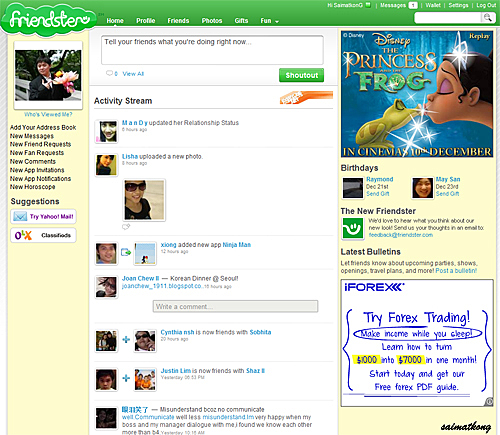Screen dimensions: 500x435
Task: Open New Horoscope
Action: coord(33,187)
